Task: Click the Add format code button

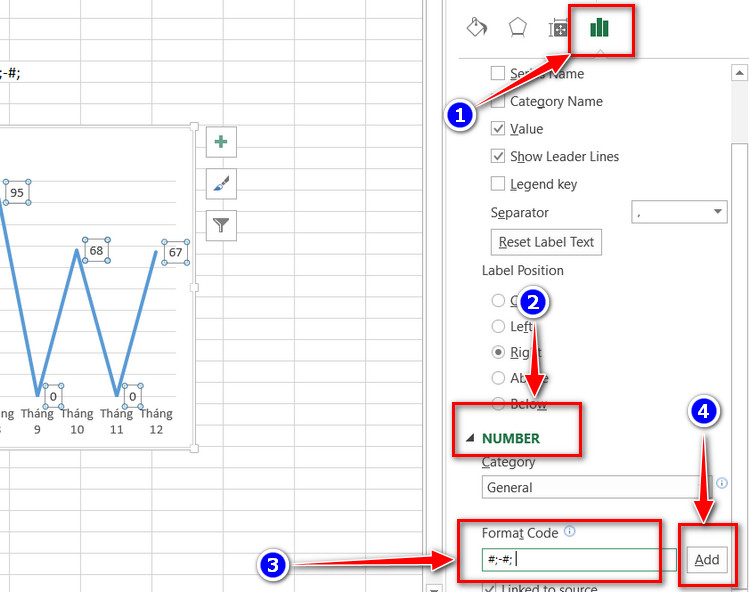Action: [x=707, y=559]
